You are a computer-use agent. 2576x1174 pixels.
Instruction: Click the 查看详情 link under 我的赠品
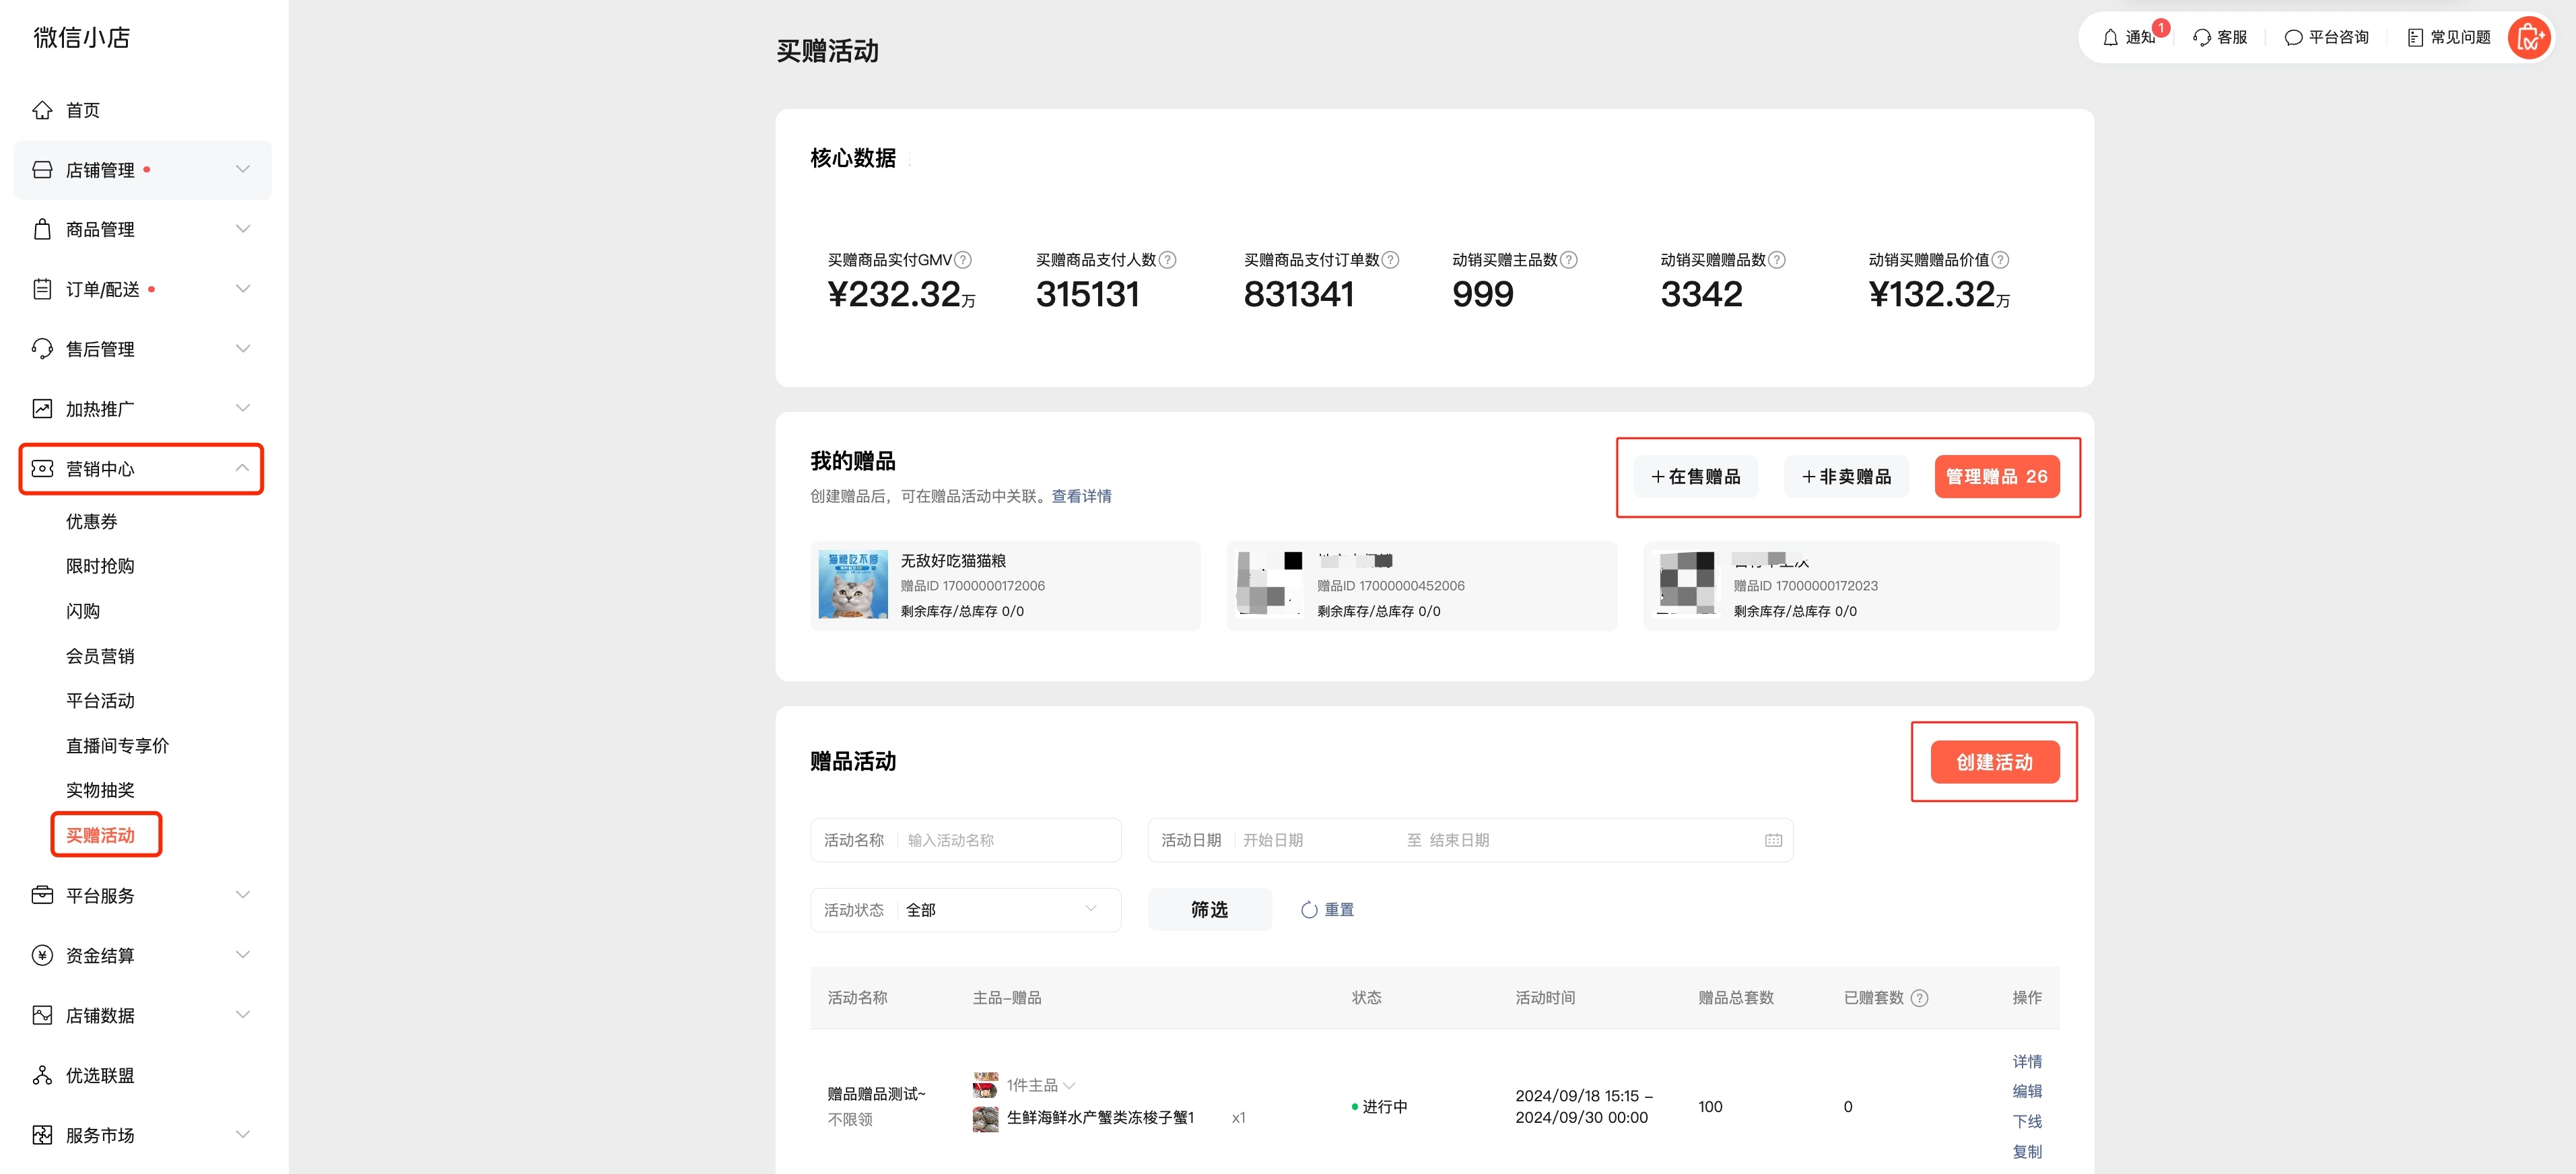1081,497
